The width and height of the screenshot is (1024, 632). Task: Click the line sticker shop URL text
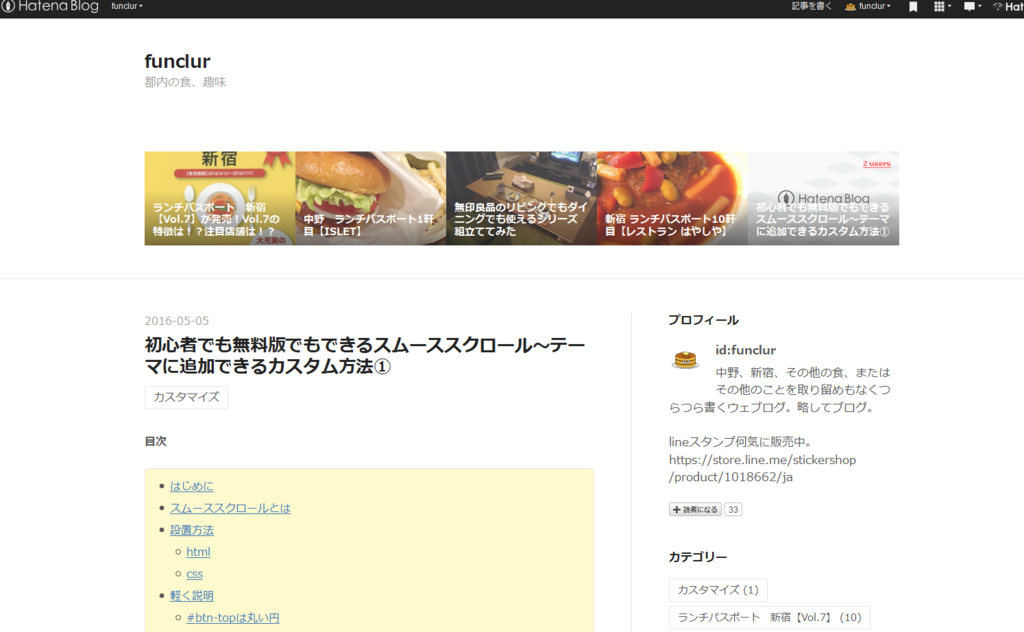pos(762,468)
